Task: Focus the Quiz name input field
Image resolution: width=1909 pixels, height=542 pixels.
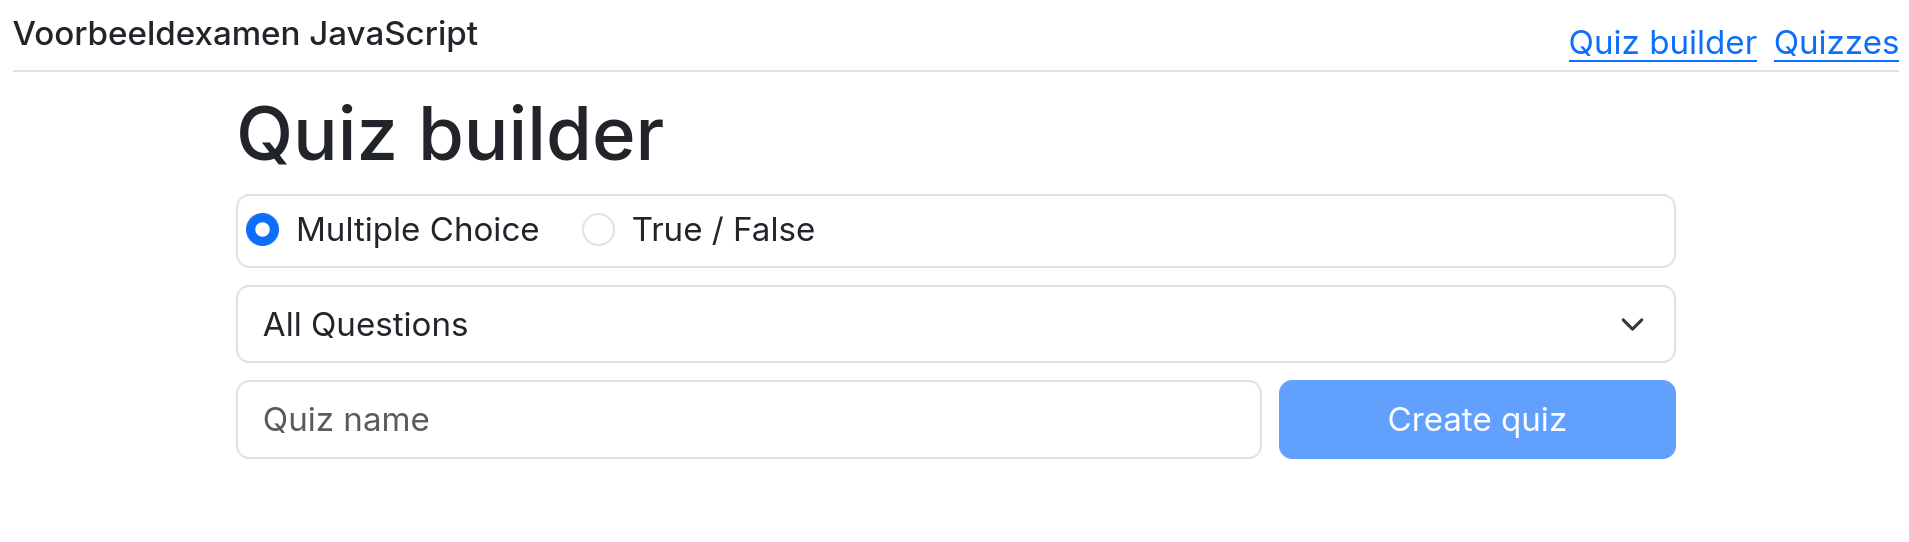Action: (748, 419)
